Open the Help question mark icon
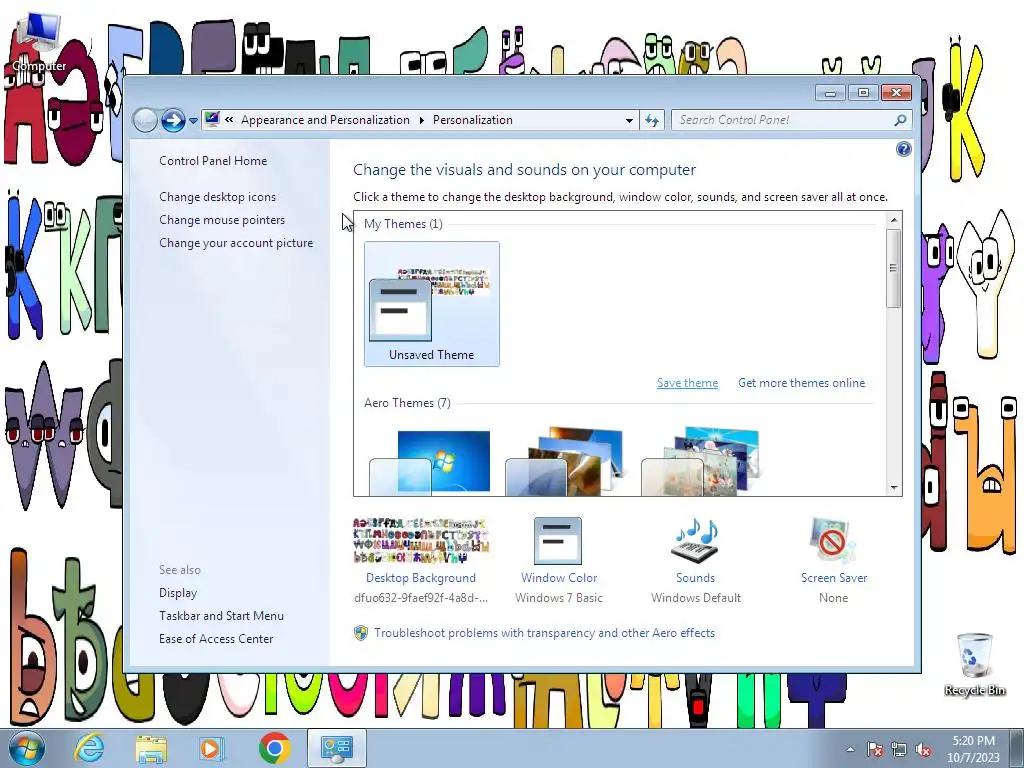Viewport: 1024px width, 768px height. point(903,150)
